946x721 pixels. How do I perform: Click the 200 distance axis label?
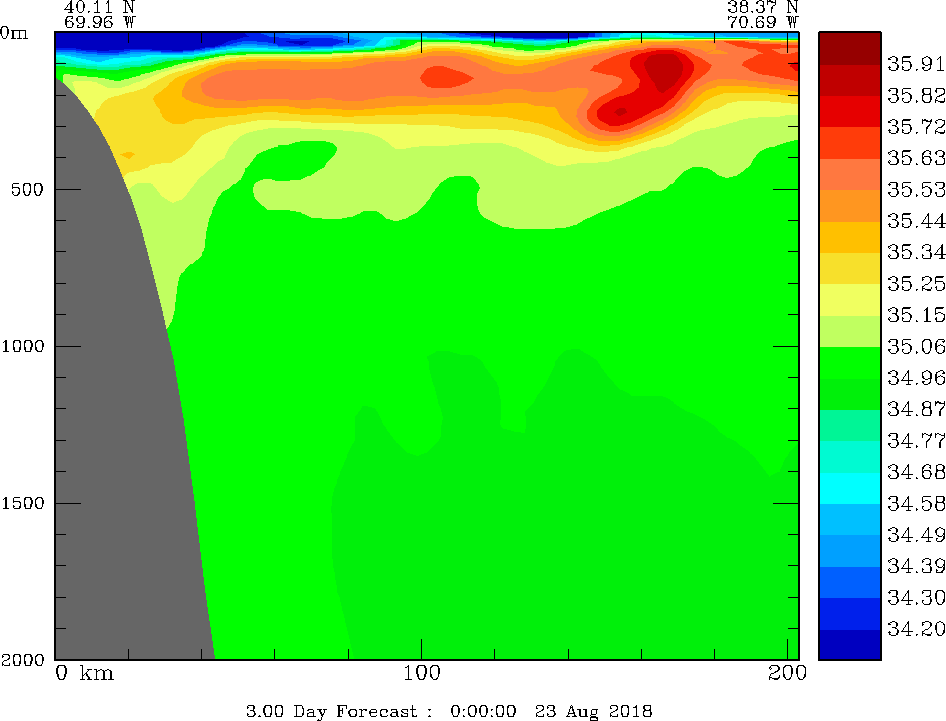point(787,673)
